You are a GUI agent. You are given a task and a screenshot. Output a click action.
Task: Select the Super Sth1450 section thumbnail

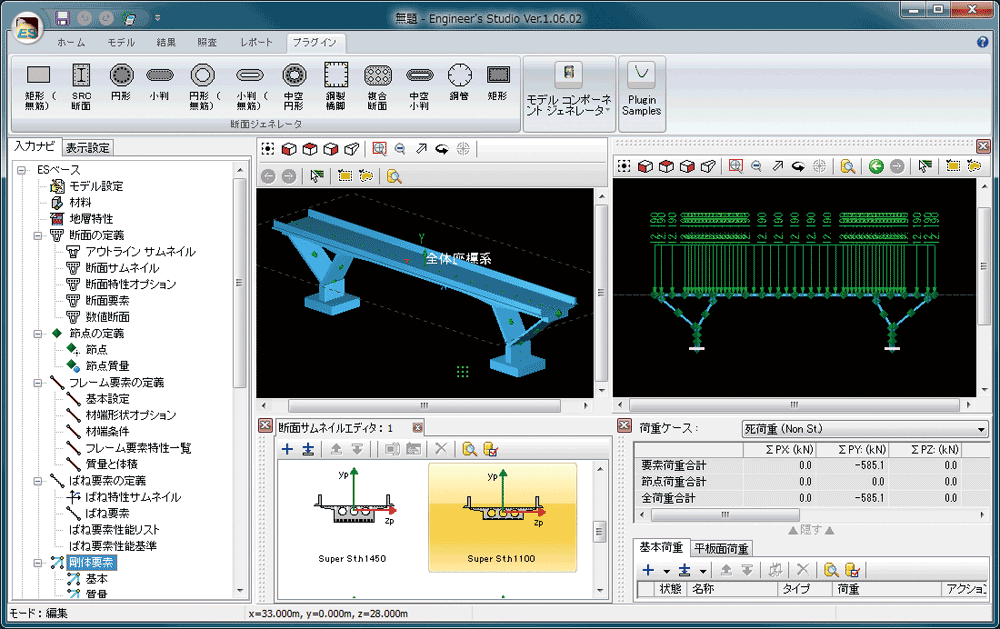pos(352,518)
